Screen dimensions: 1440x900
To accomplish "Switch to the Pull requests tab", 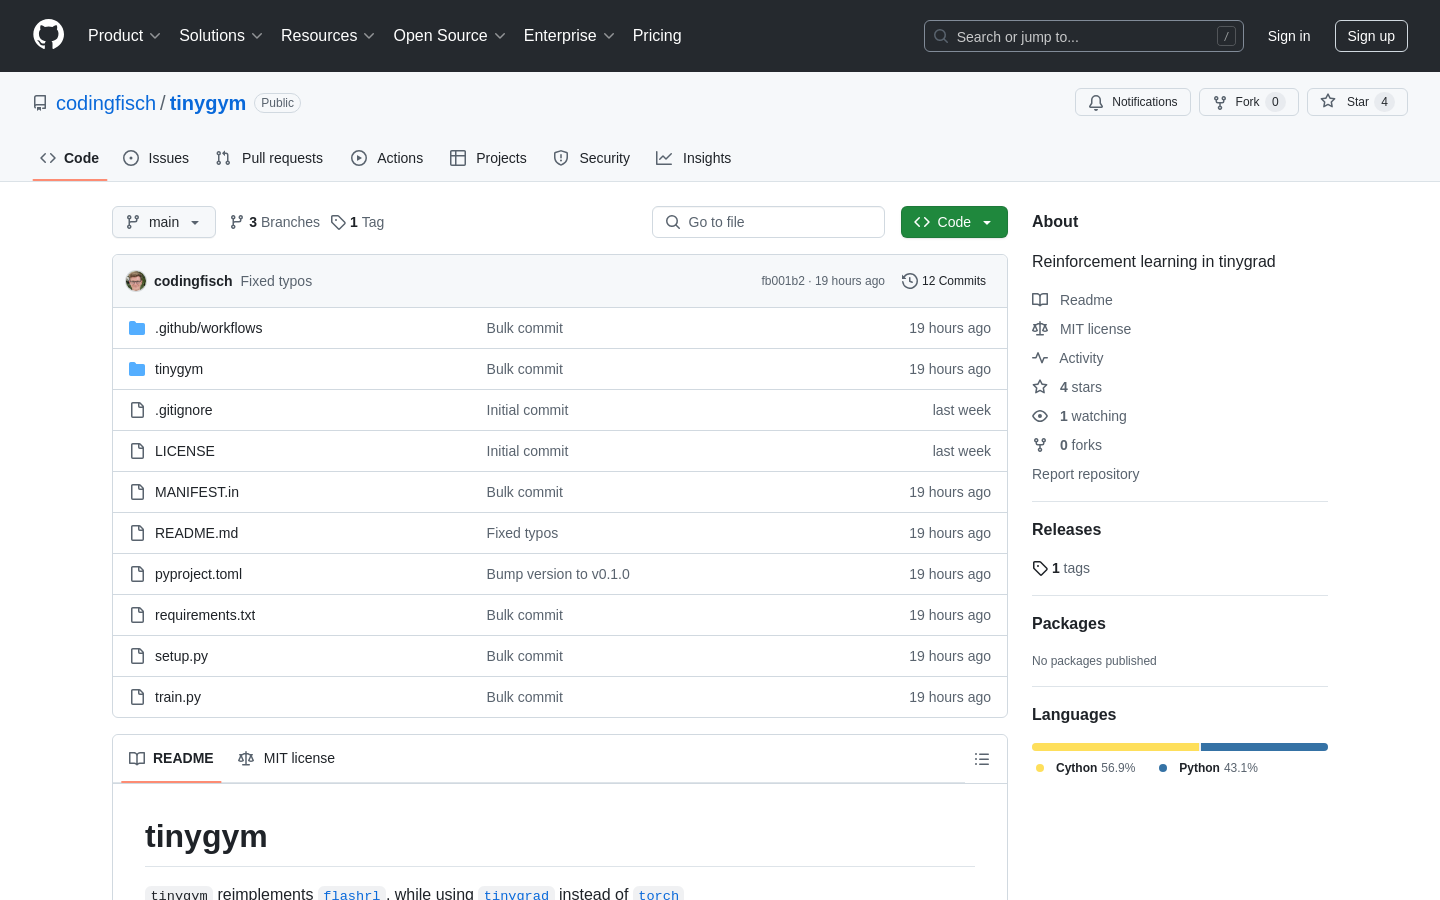I will click(269, 158).
